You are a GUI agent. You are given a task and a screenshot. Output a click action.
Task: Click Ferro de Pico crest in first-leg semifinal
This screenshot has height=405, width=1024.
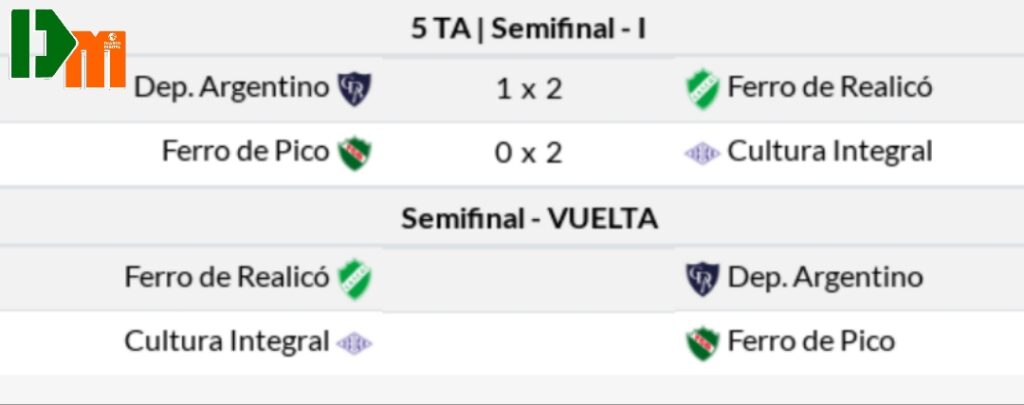pyautogui.click(x=354, y=152)
